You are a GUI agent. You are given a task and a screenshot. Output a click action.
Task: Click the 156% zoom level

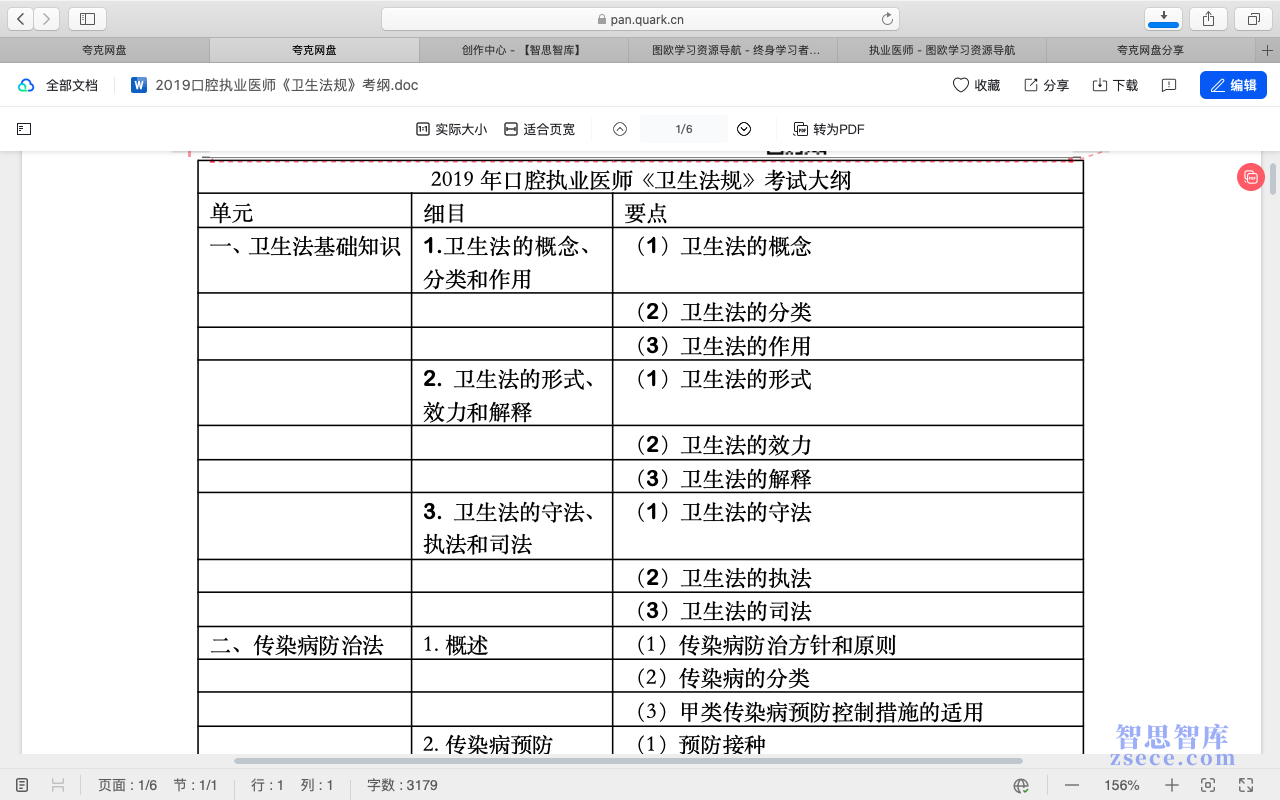click(1122, 785)
